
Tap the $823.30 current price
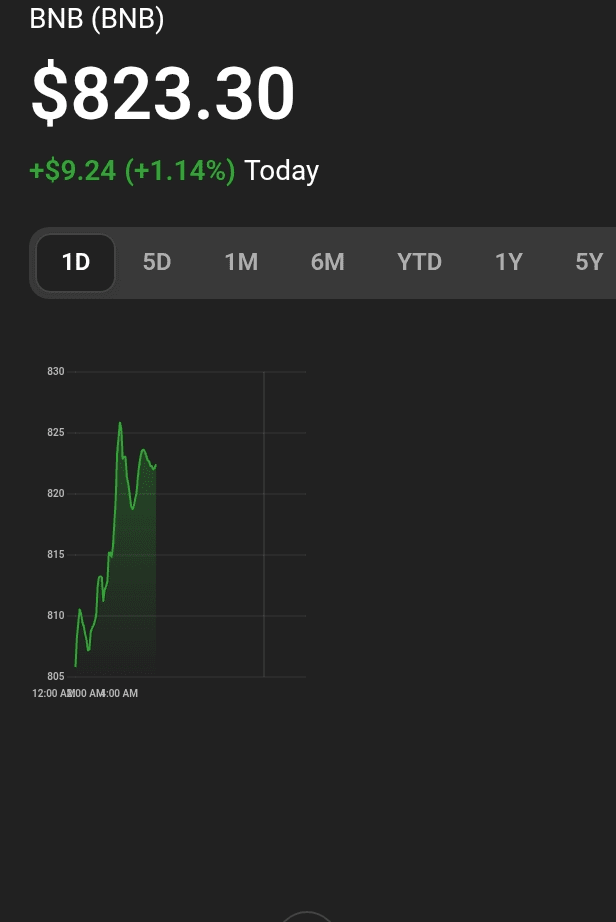(163, 94)
